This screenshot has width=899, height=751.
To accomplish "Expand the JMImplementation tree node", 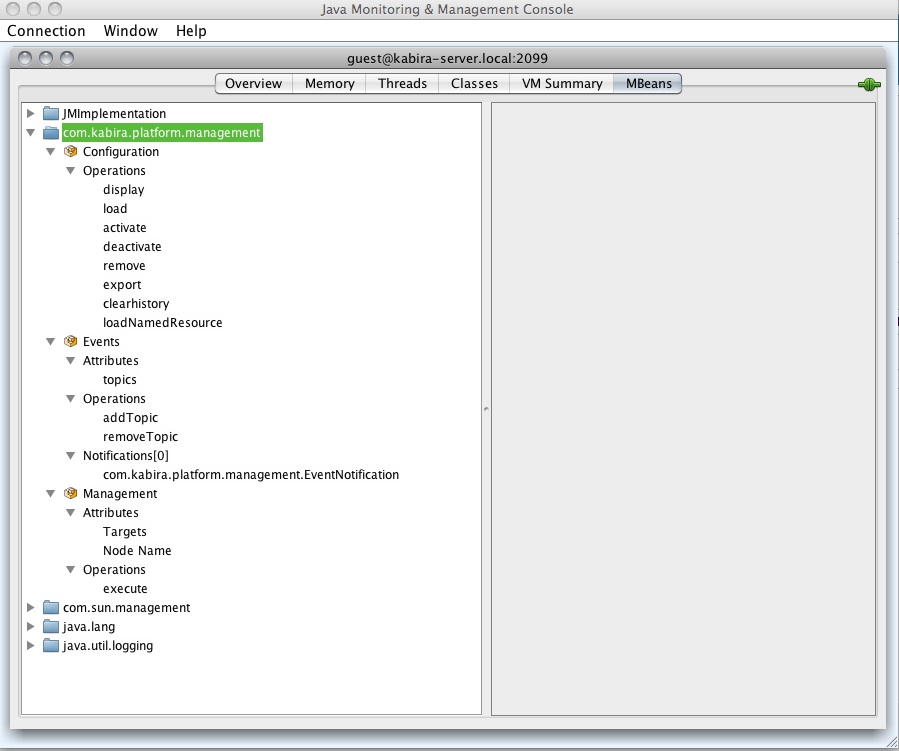I will tap(30, 113).
